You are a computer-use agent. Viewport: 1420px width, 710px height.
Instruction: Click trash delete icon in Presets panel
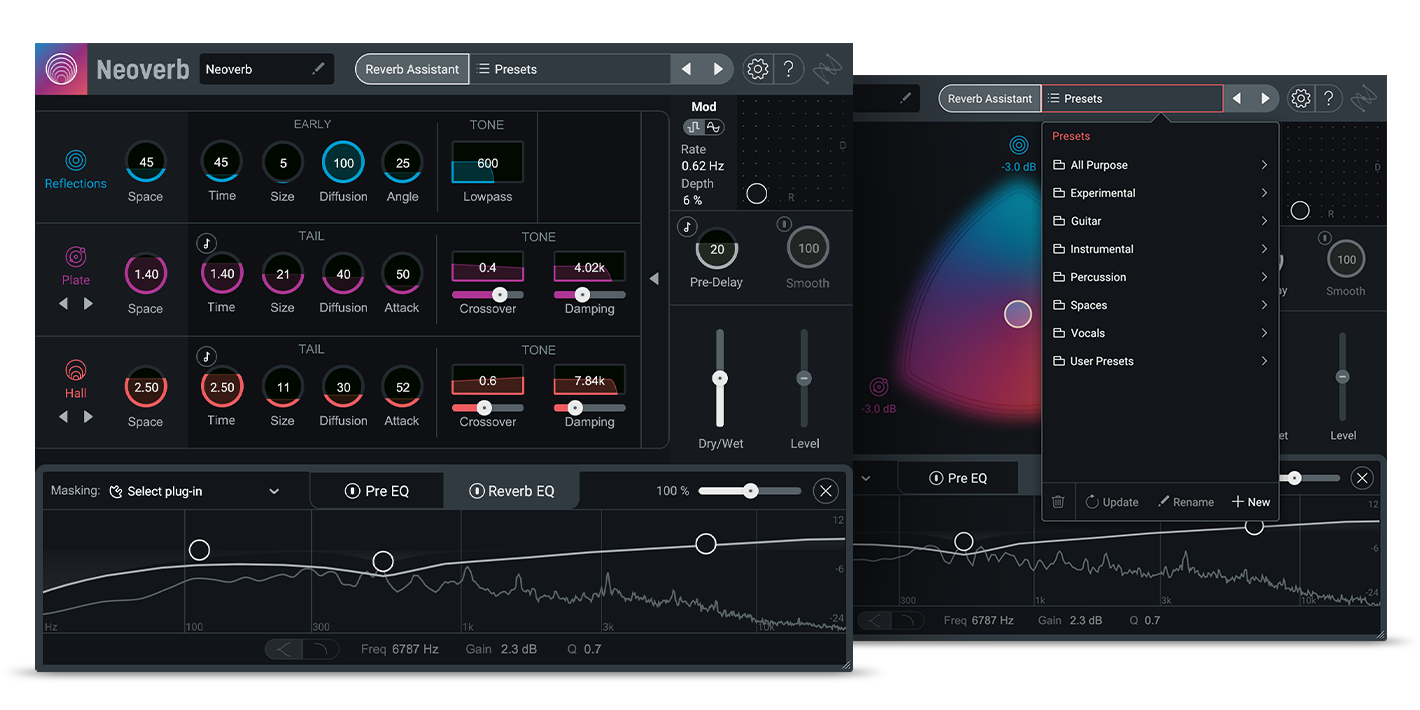(x=1058, y=502)
